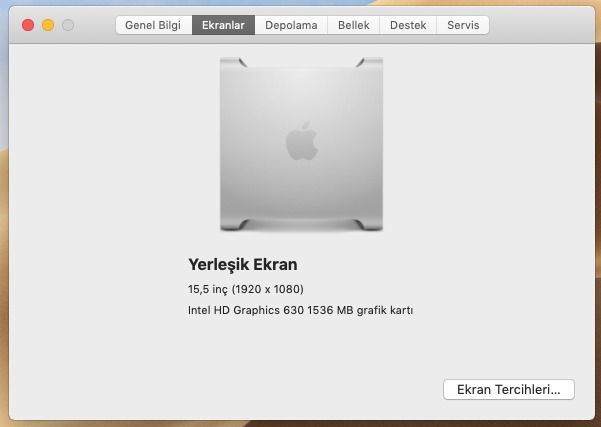Select the Ekranlar tab

223,25
